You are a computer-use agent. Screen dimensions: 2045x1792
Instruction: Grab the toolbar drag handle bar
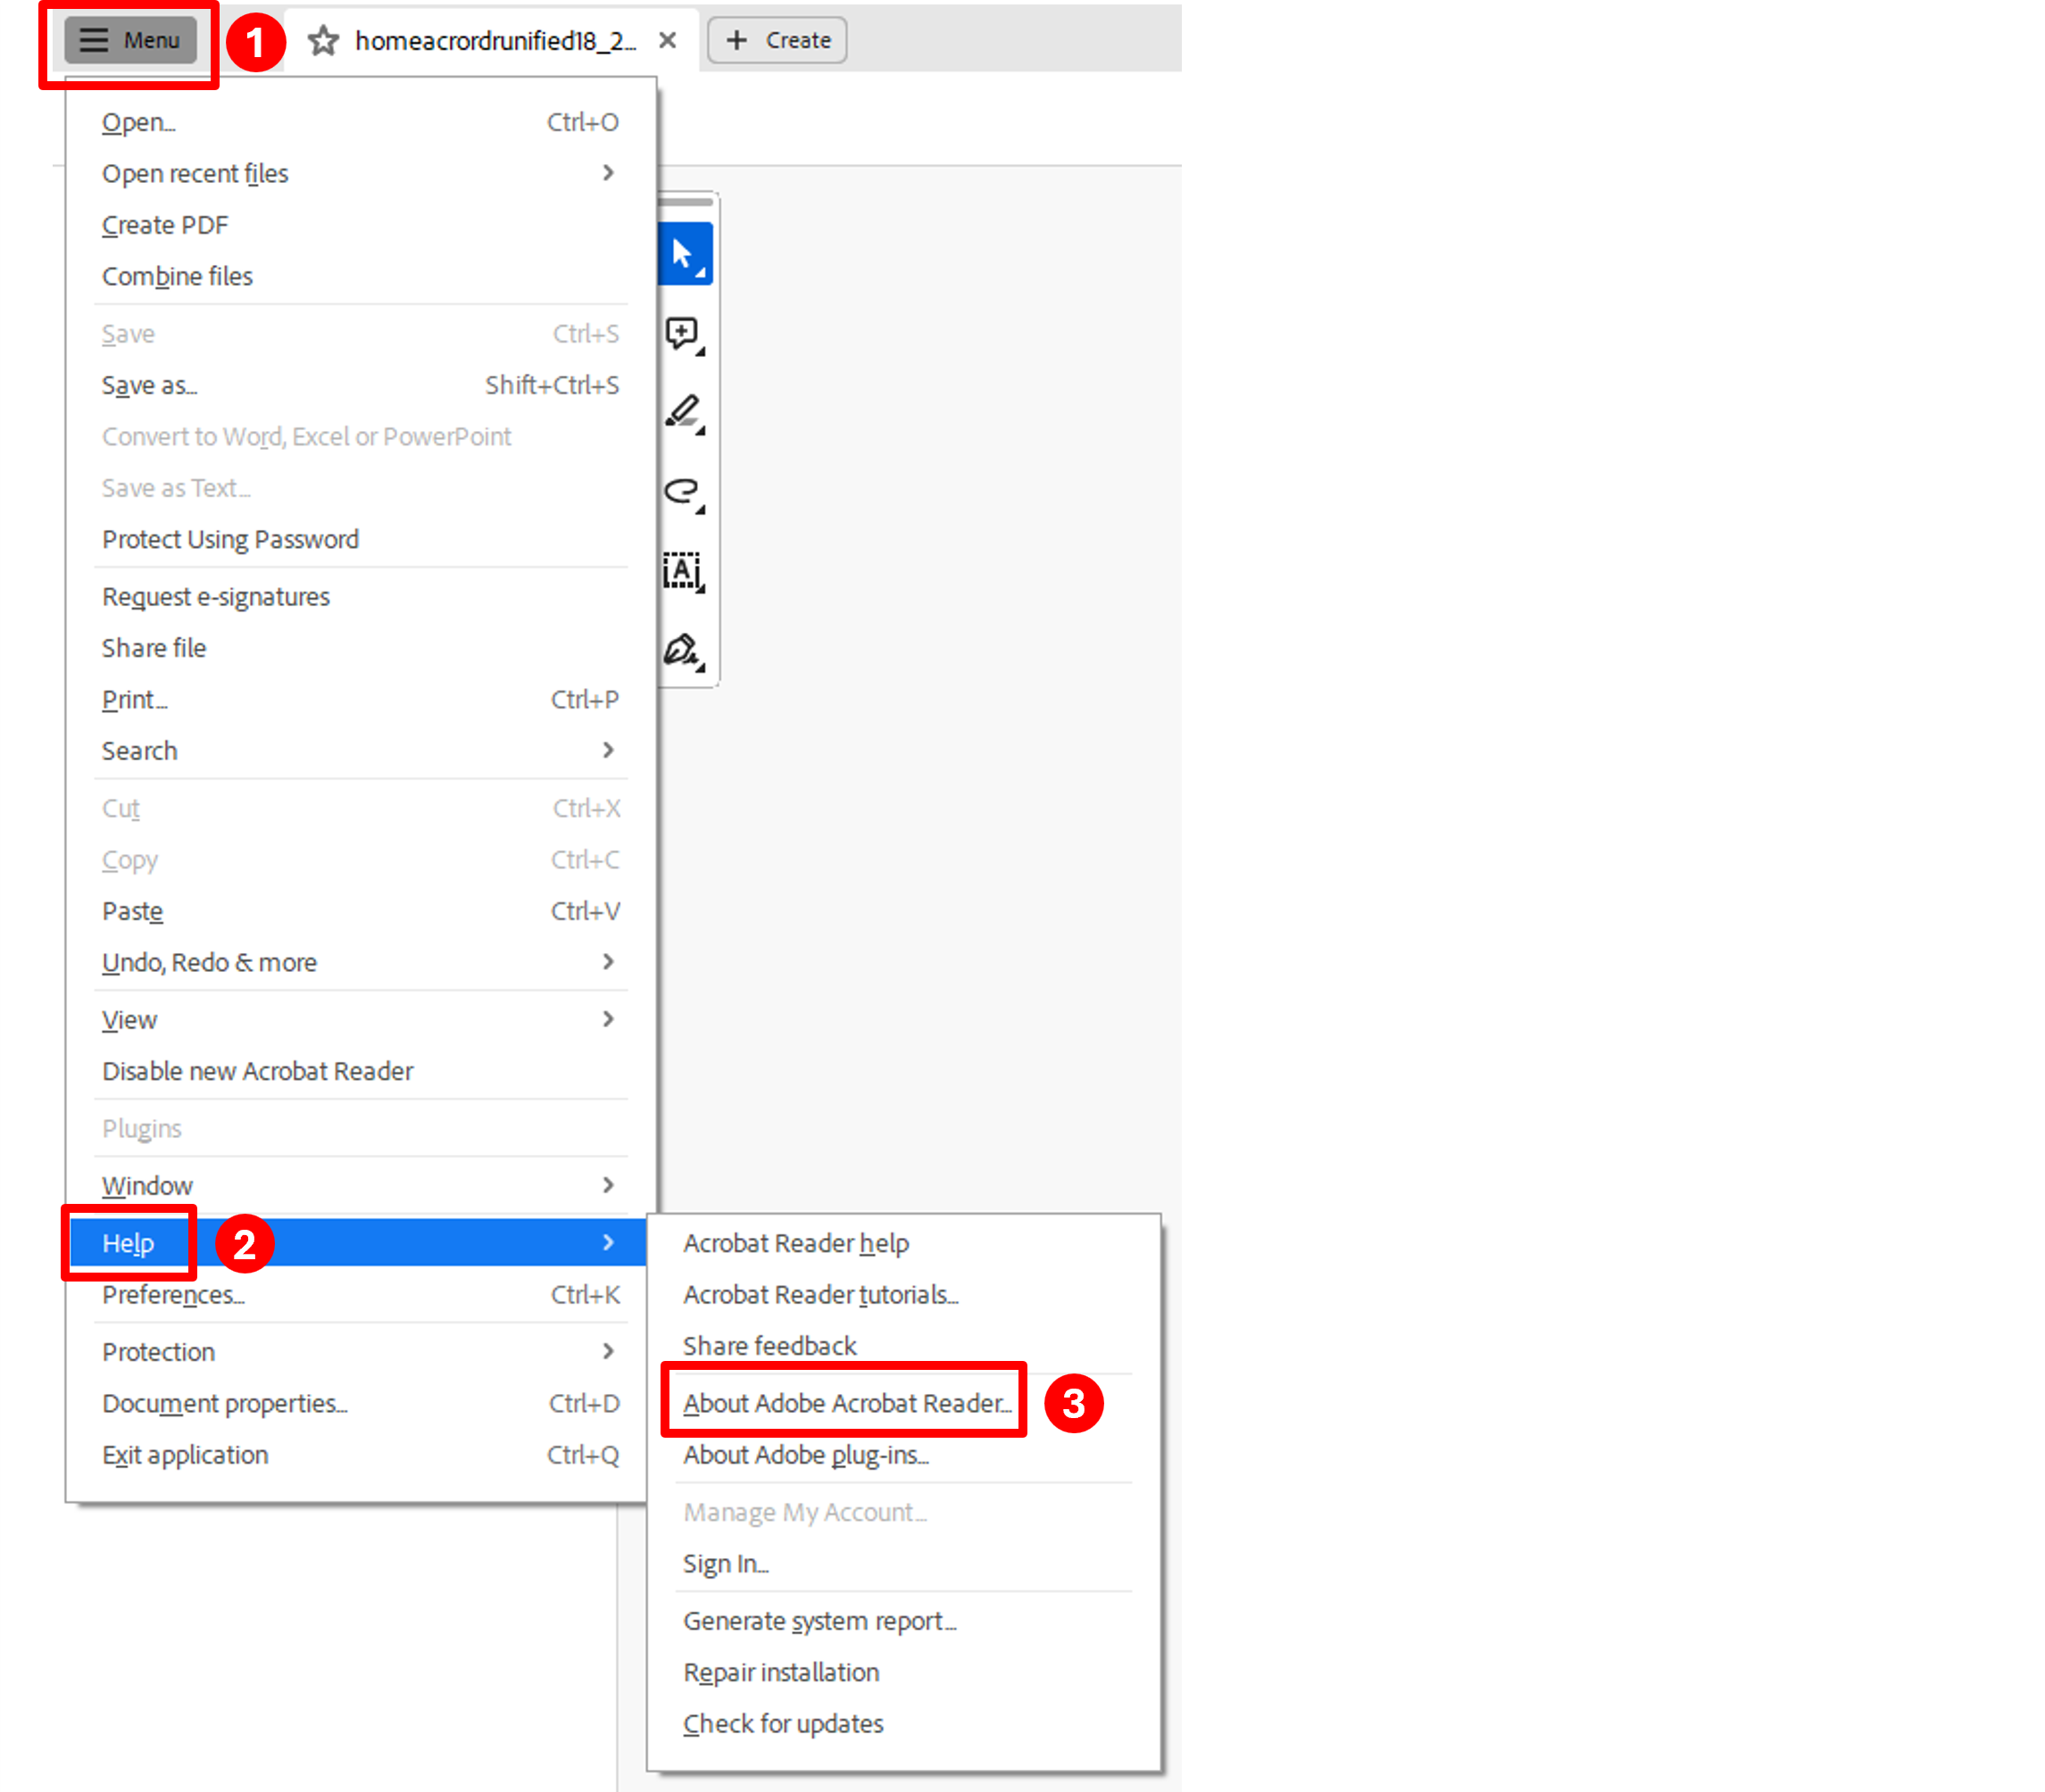coord(685,202)
